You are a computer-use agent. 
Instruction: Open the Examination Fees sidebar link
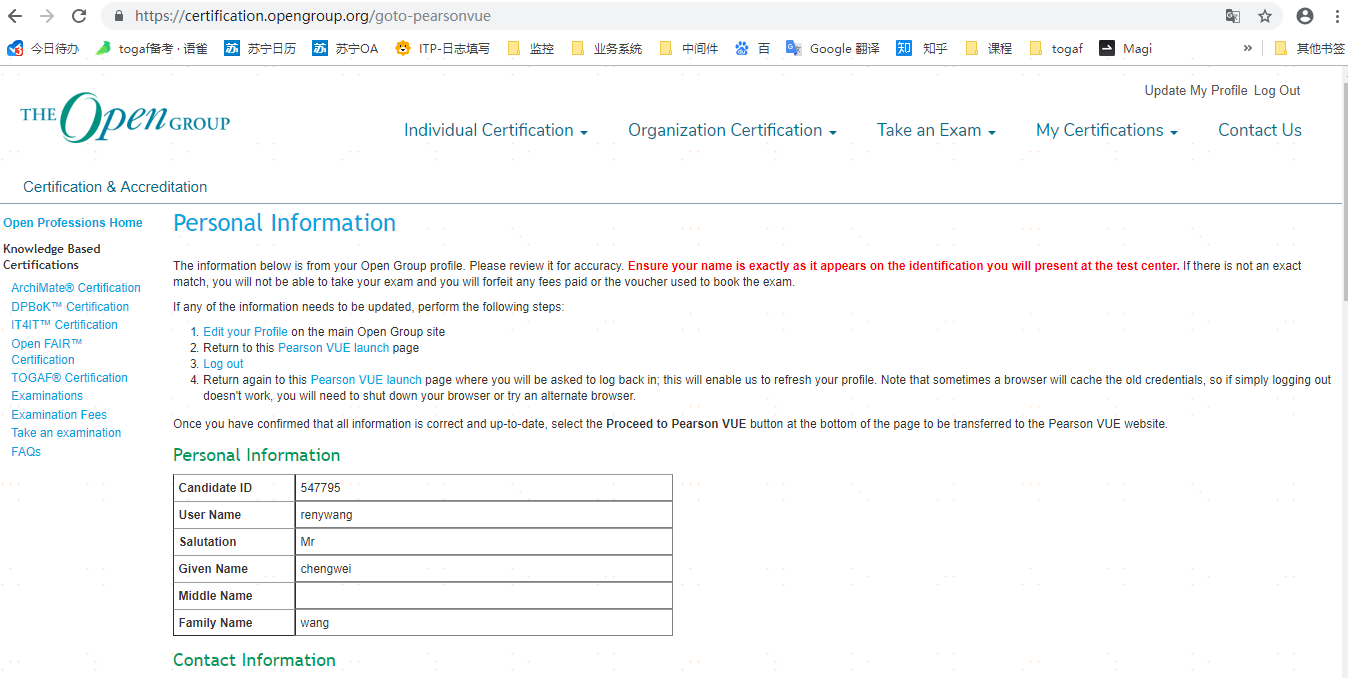[59, 415]
